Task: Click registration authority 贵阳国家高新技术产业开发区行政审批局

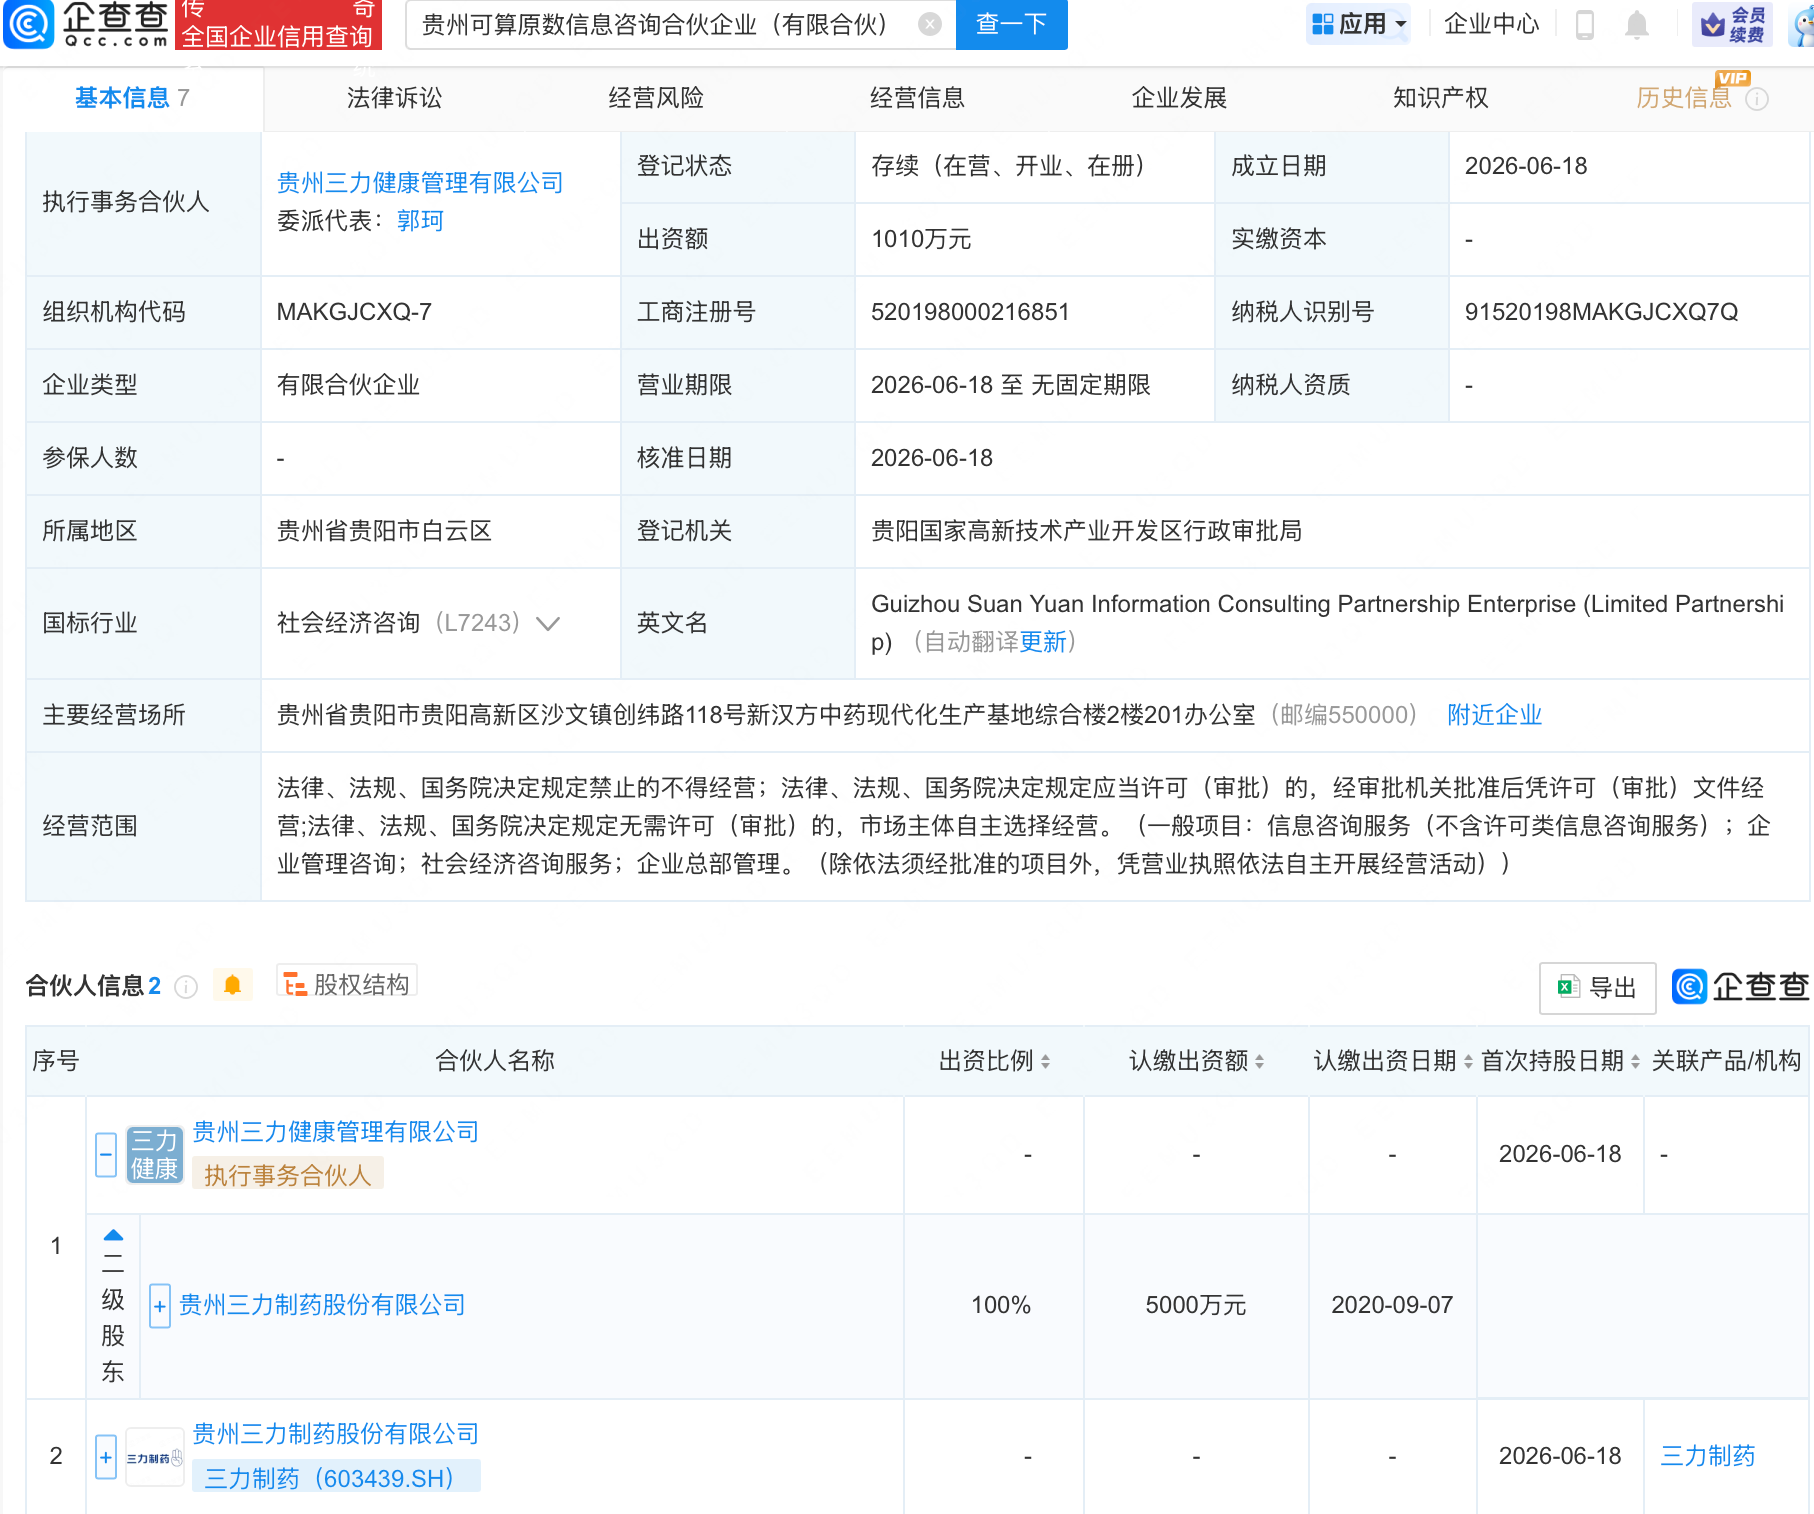Action: tap(1086, 531)
